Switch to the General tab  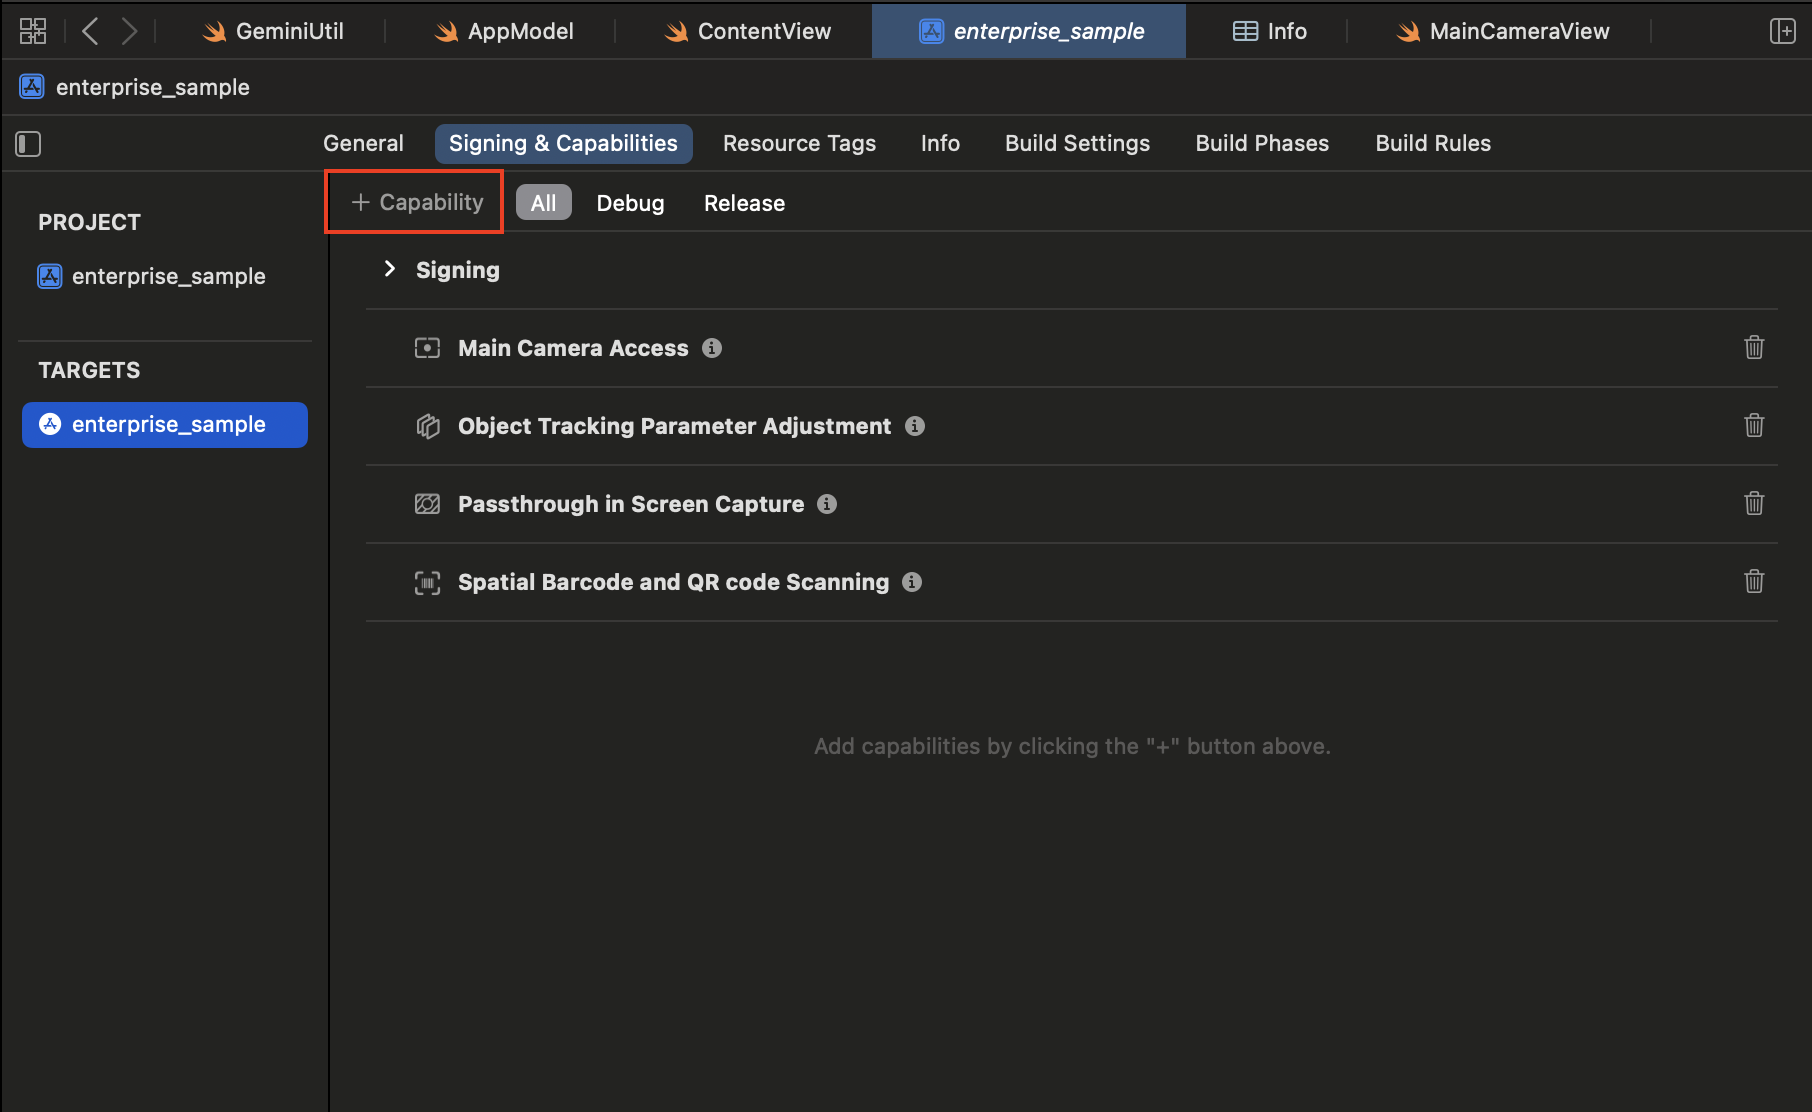pyautogui.click(x=363, y=143)
